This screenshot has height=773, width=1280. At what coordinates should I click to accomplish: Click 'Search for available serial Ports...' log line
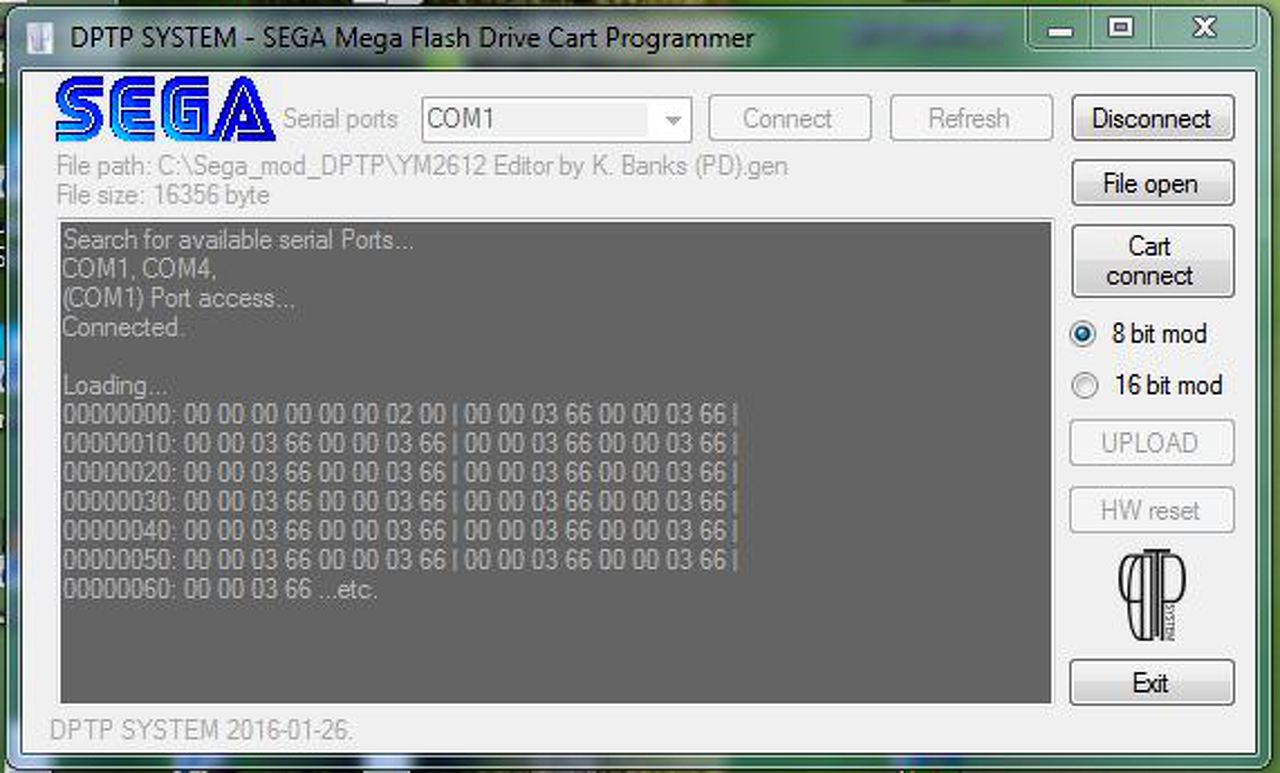click(x=238, y=240)
